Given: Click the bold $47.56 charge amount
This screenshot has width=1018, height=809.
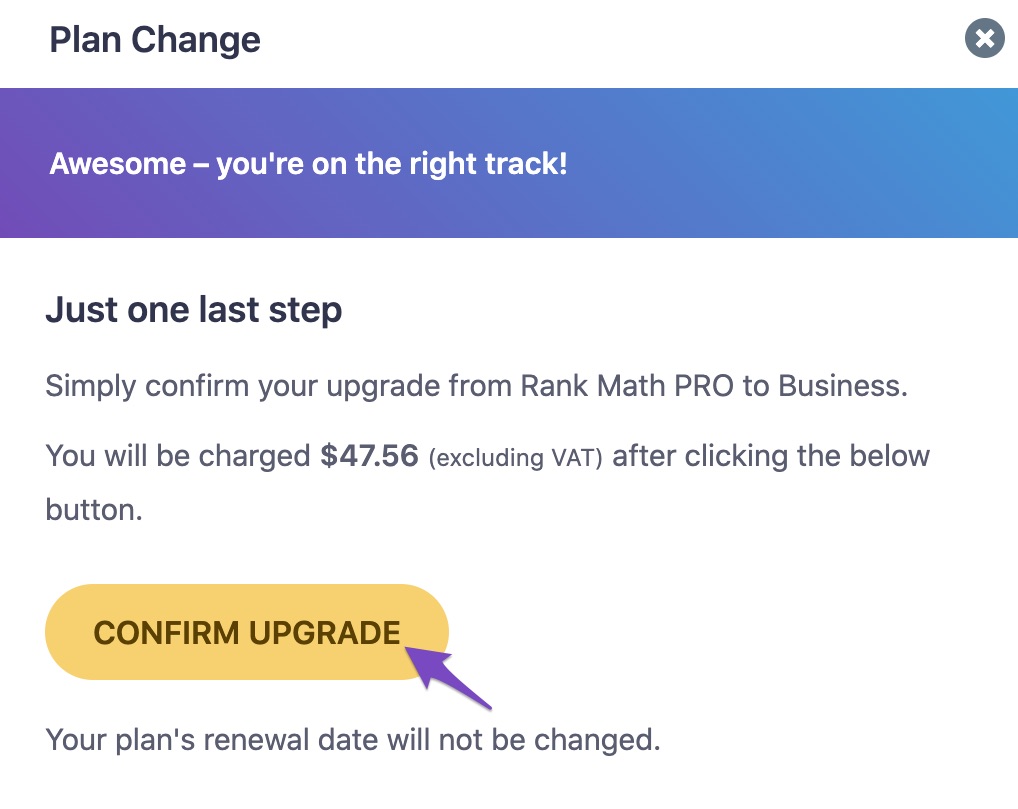Looking at the screenshot, I should (369, 457).
